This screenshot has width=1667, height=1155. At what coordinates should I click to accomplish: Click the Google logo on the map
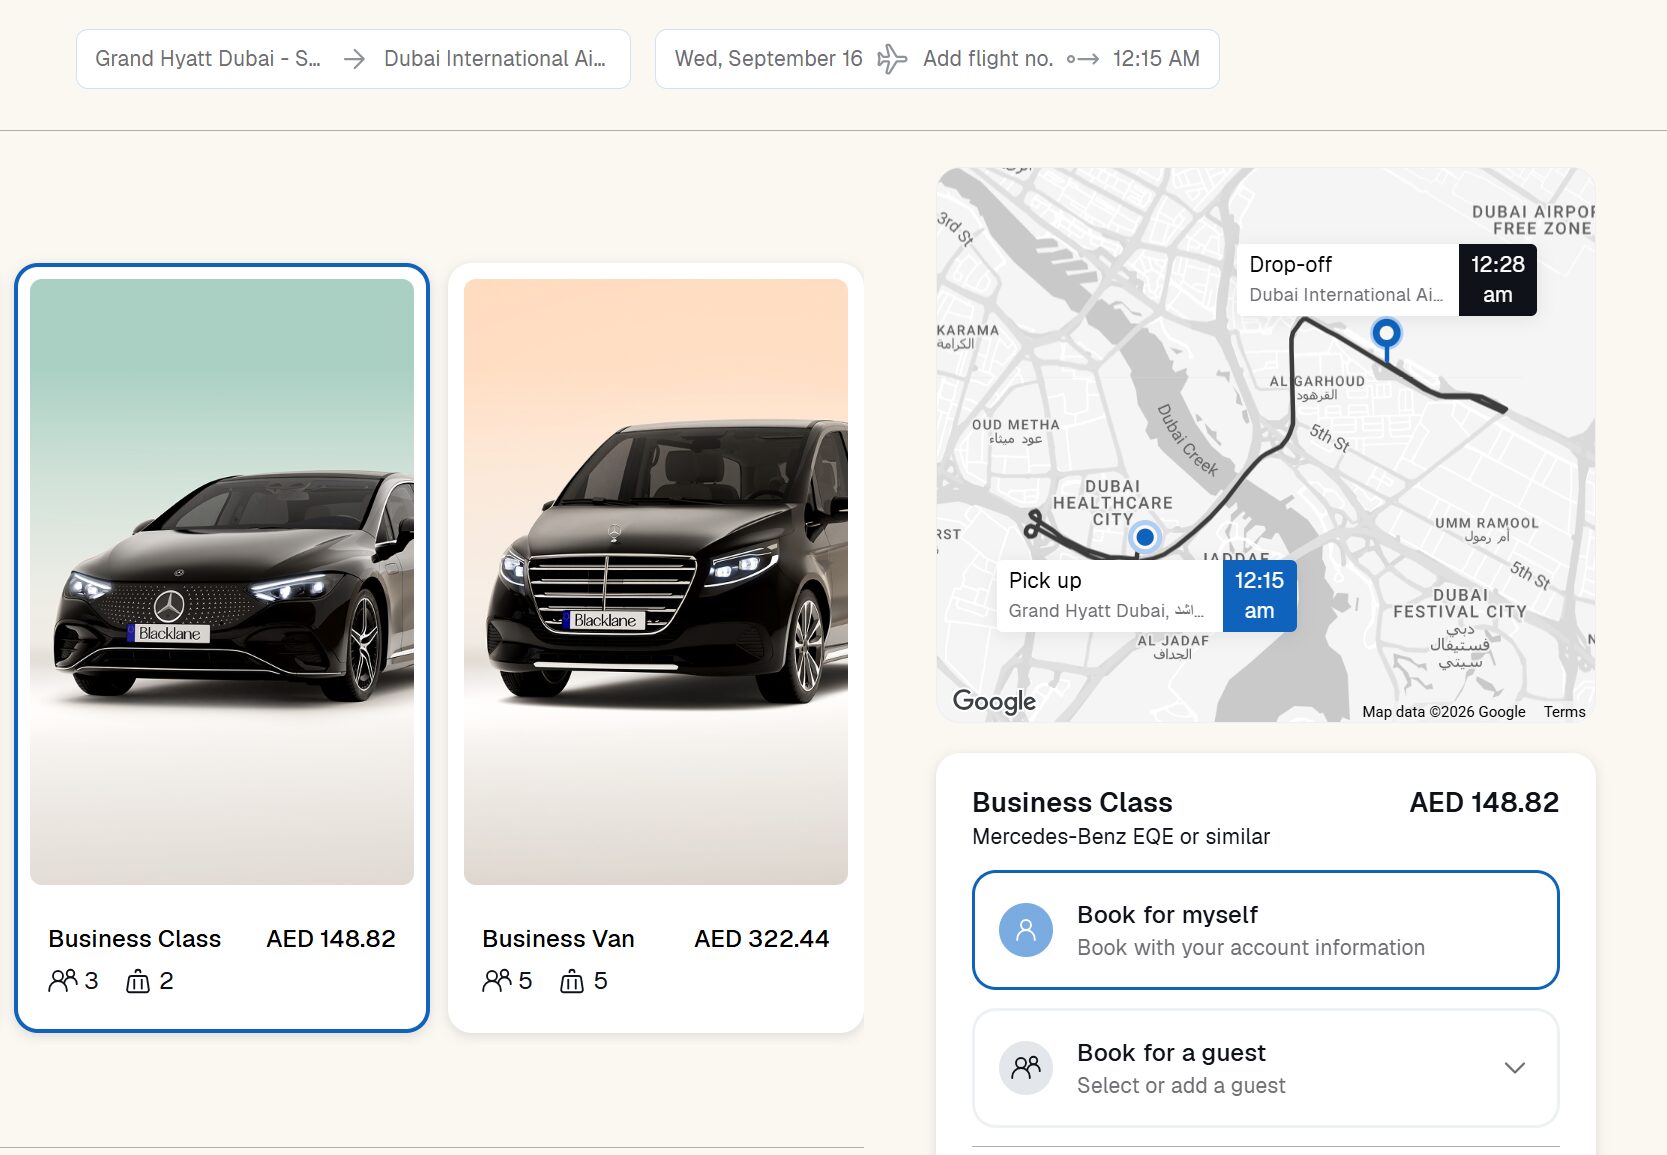click(x=994, y=701)
